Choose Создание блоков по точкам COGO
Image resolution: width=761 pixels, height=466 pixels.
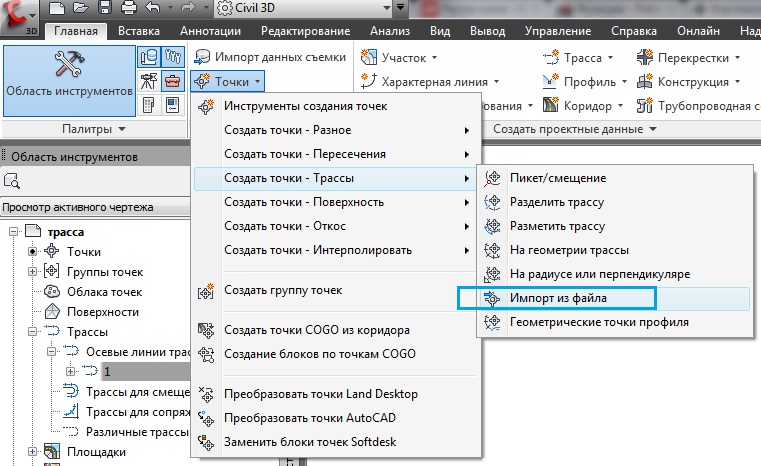coord(336,354)
